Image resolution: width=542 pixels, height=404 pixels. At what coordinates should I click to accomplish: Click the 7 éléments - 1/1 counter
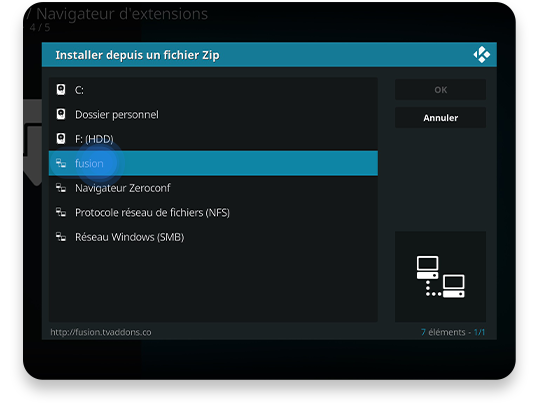pyautogui.click(x=453, y=332)
